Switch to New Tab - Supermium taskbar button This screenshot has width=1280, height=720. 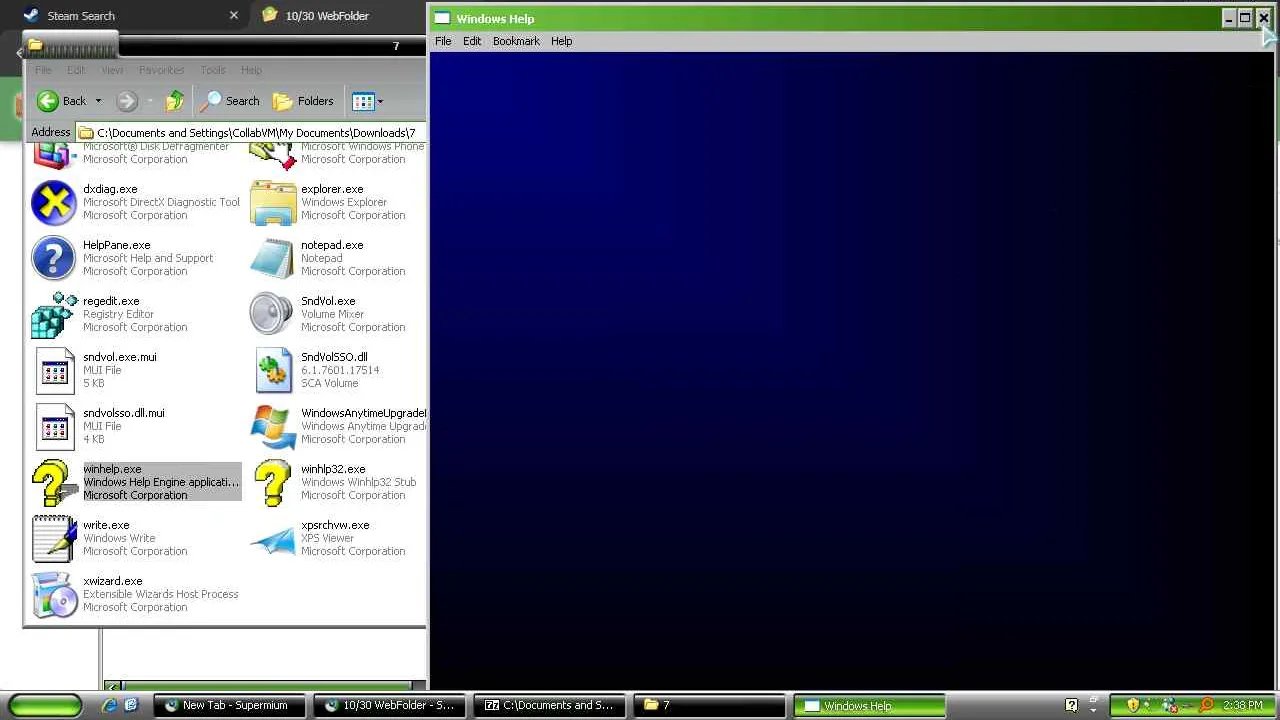point(230,705)
